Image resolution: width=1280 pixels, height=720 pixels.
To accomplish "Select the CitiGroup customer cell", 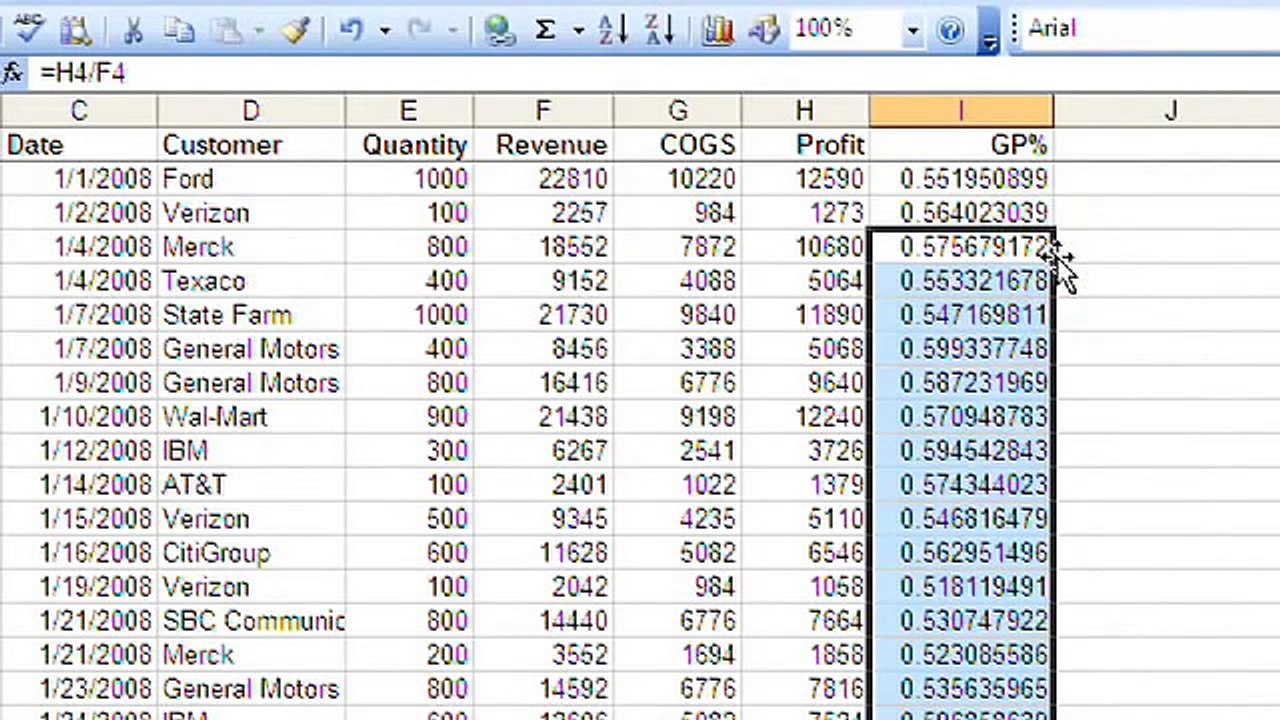I will point(251,553).
